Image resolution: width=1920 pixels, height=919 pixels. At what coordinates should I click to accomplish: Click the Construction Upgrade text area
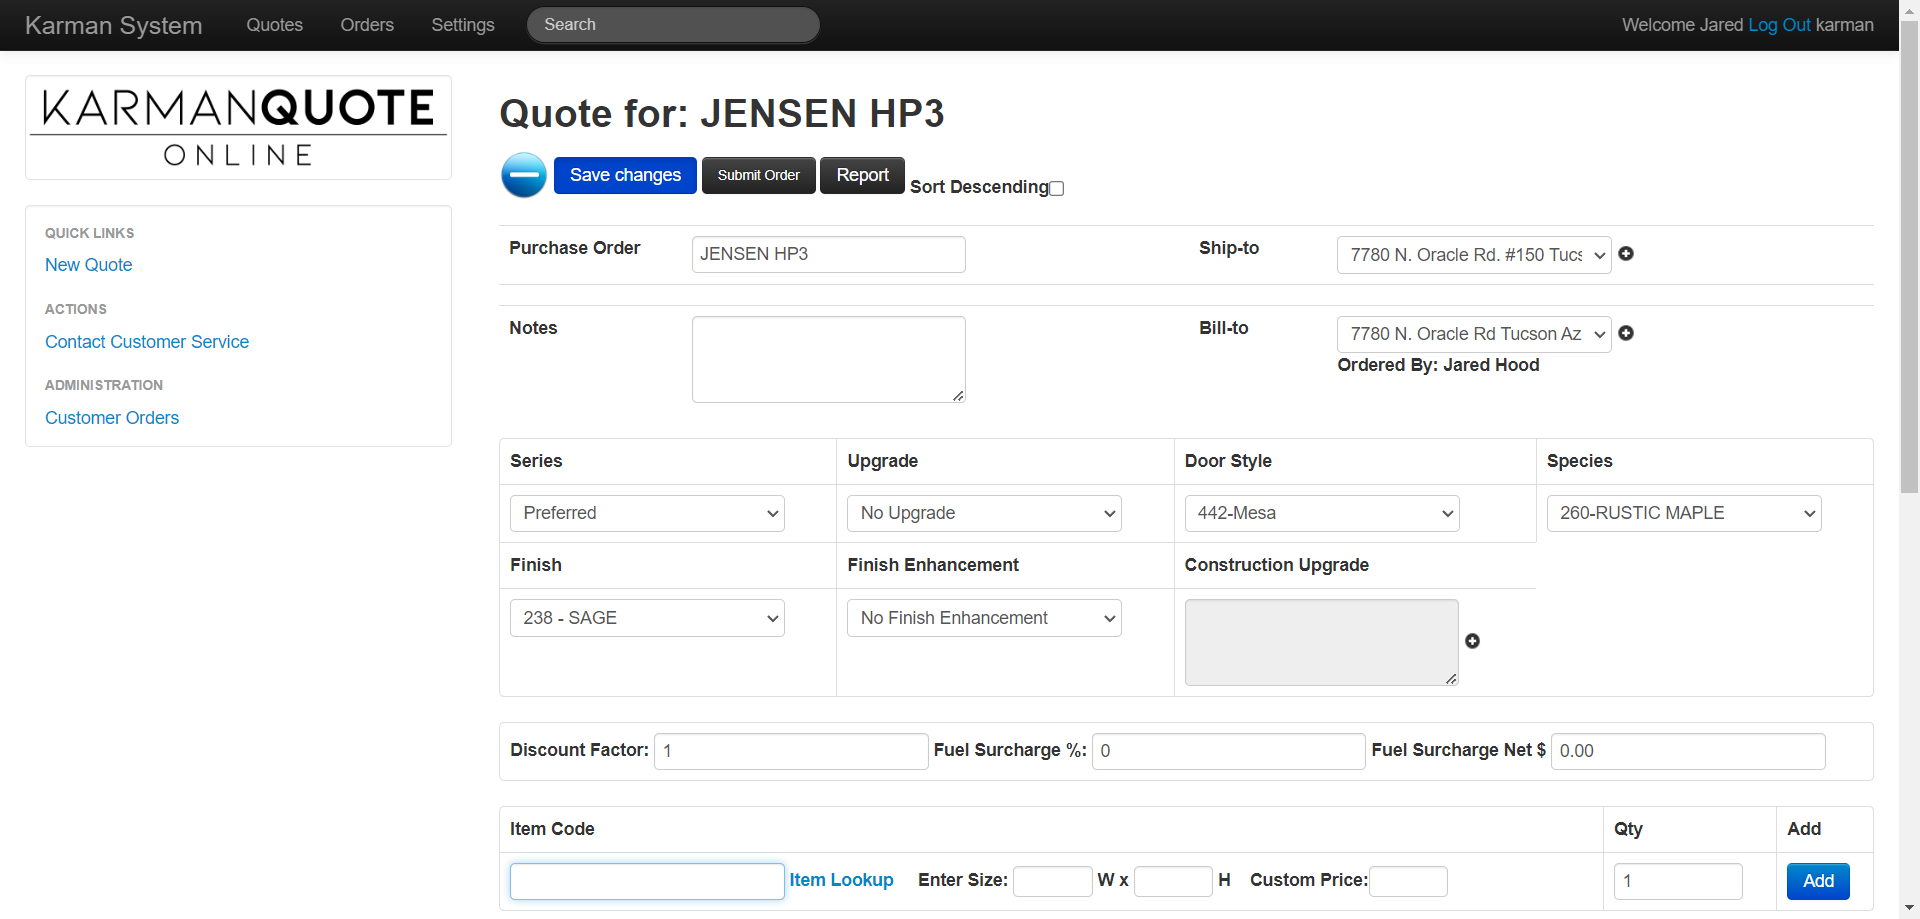click(x=1322, y=643)
